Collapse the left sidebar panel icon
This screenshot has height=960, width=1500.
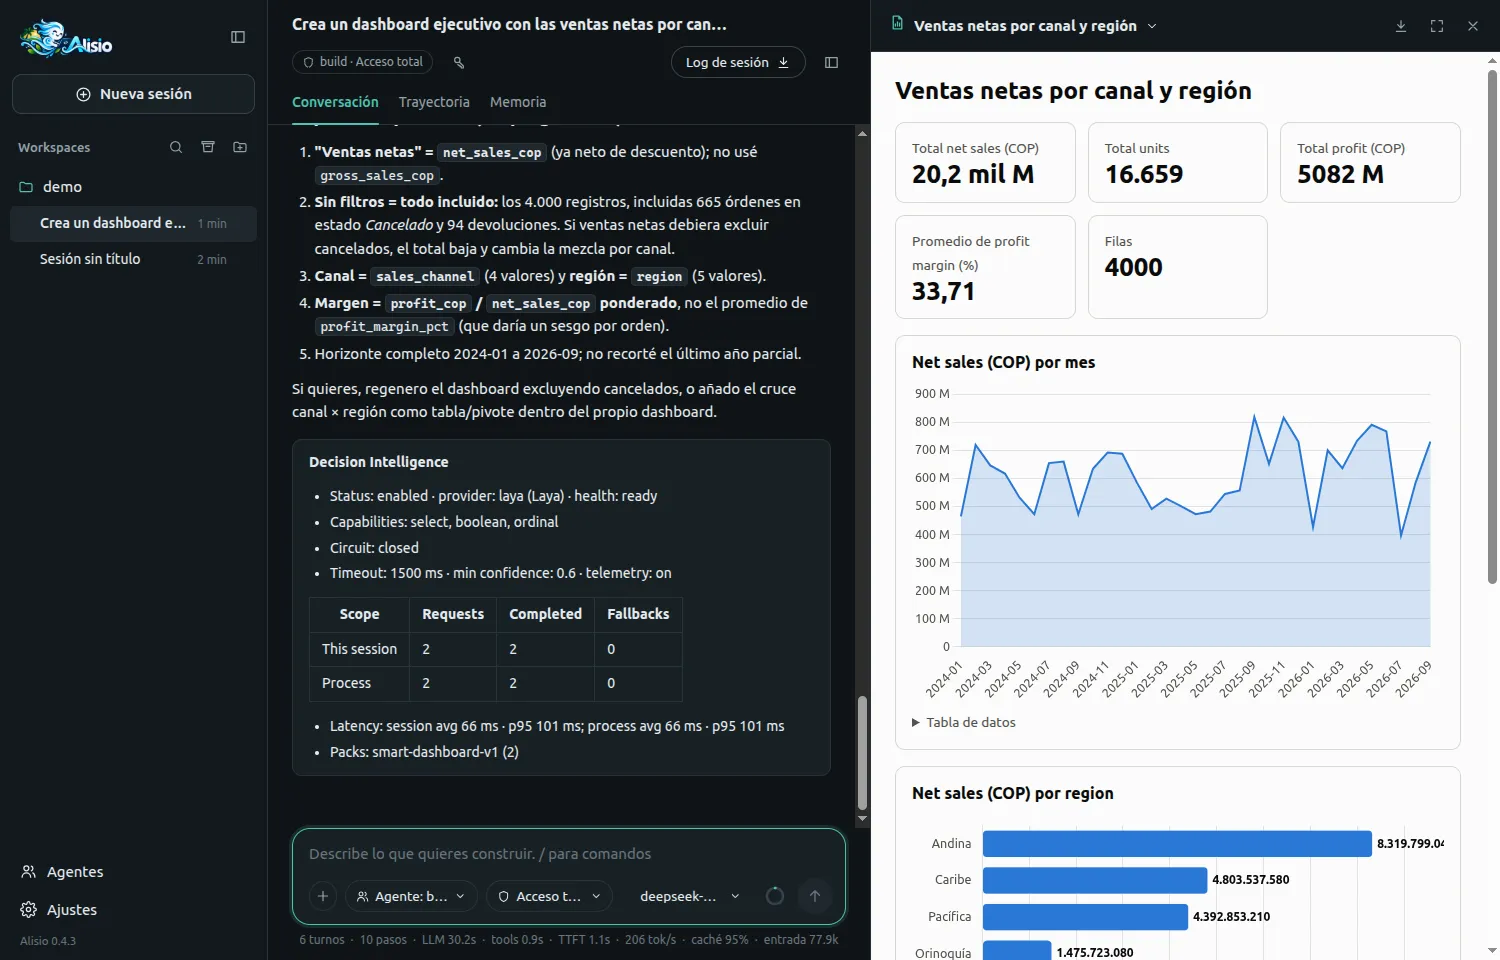pyautogui.click(x=238, y=37)
